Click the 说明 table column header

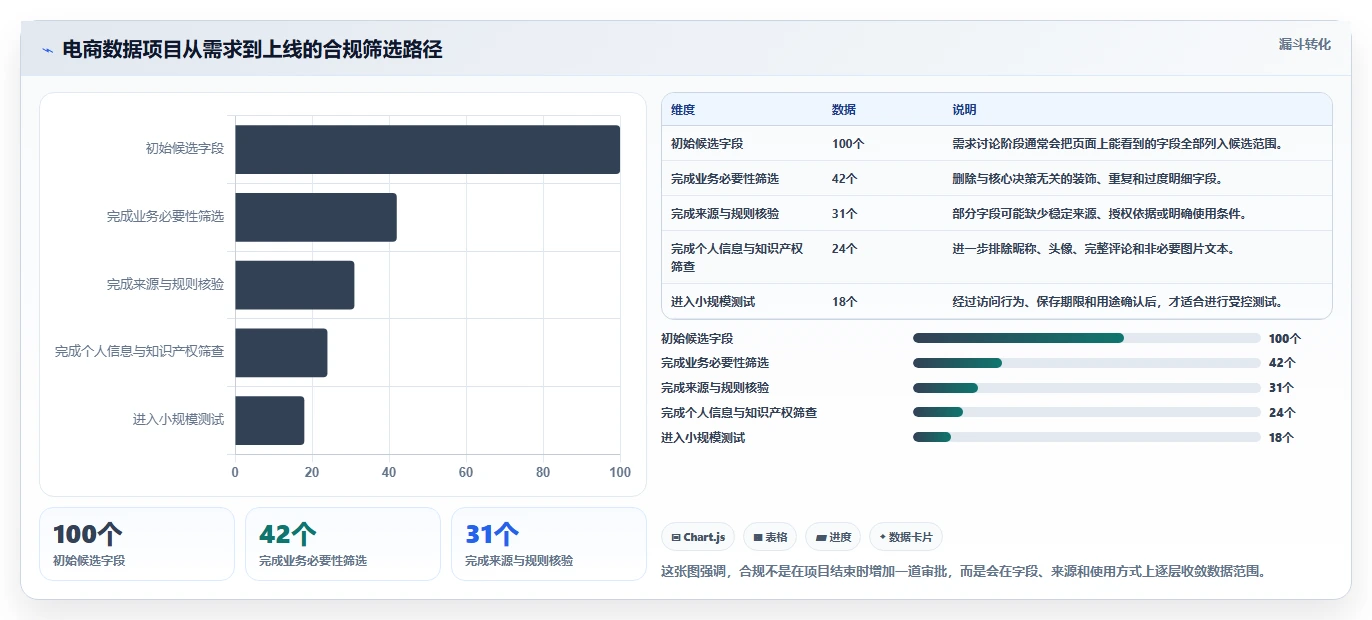[x=965, y=110]
